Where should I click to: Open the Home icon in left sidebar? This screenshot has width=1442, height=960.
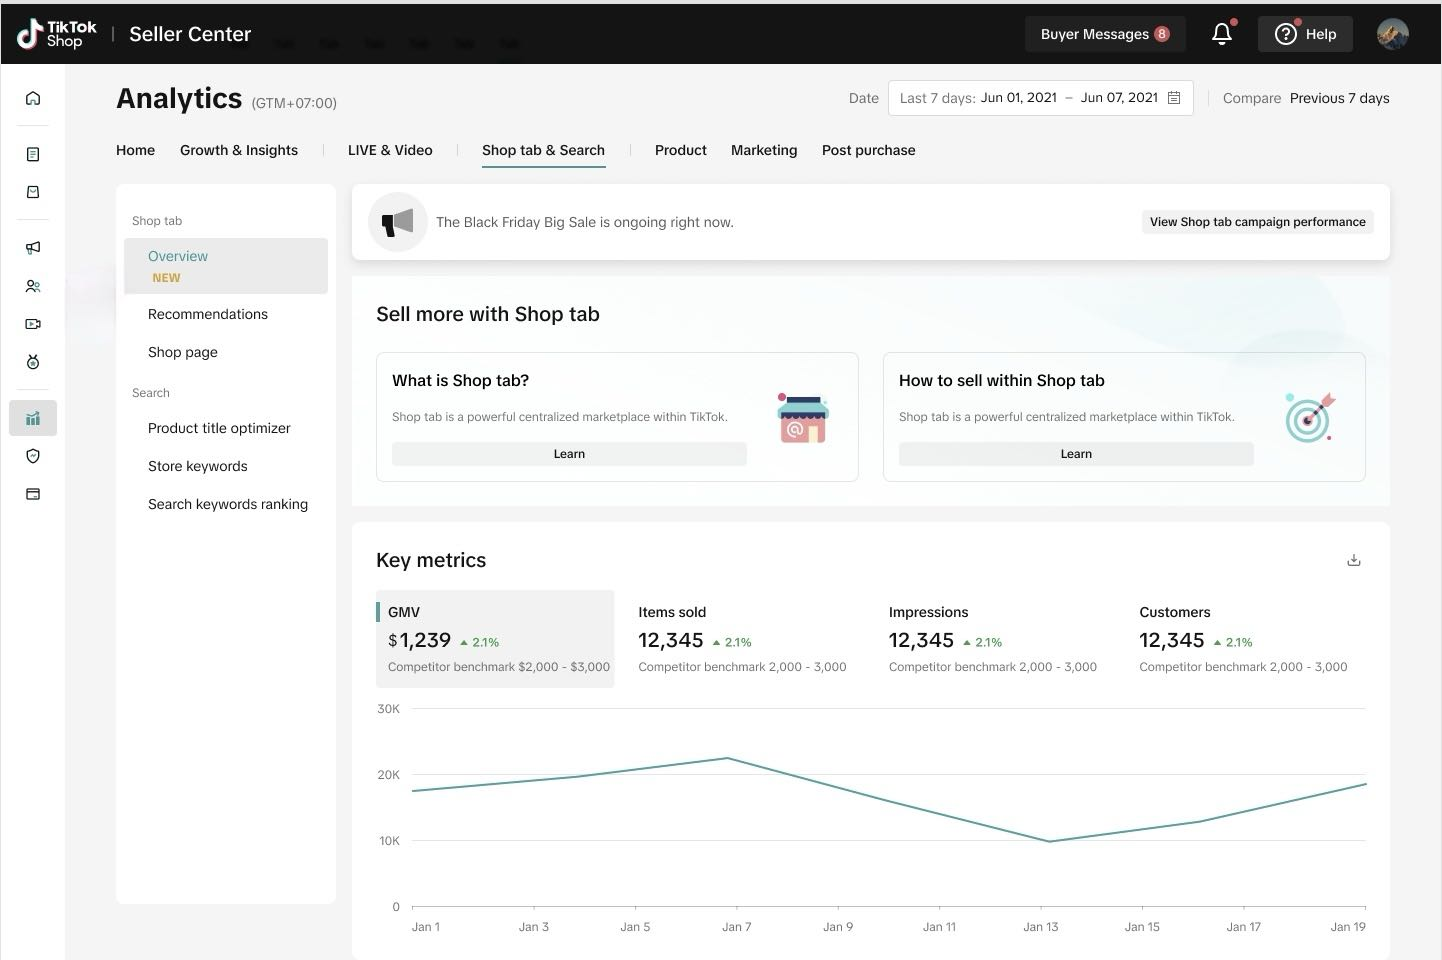(33, 98)
